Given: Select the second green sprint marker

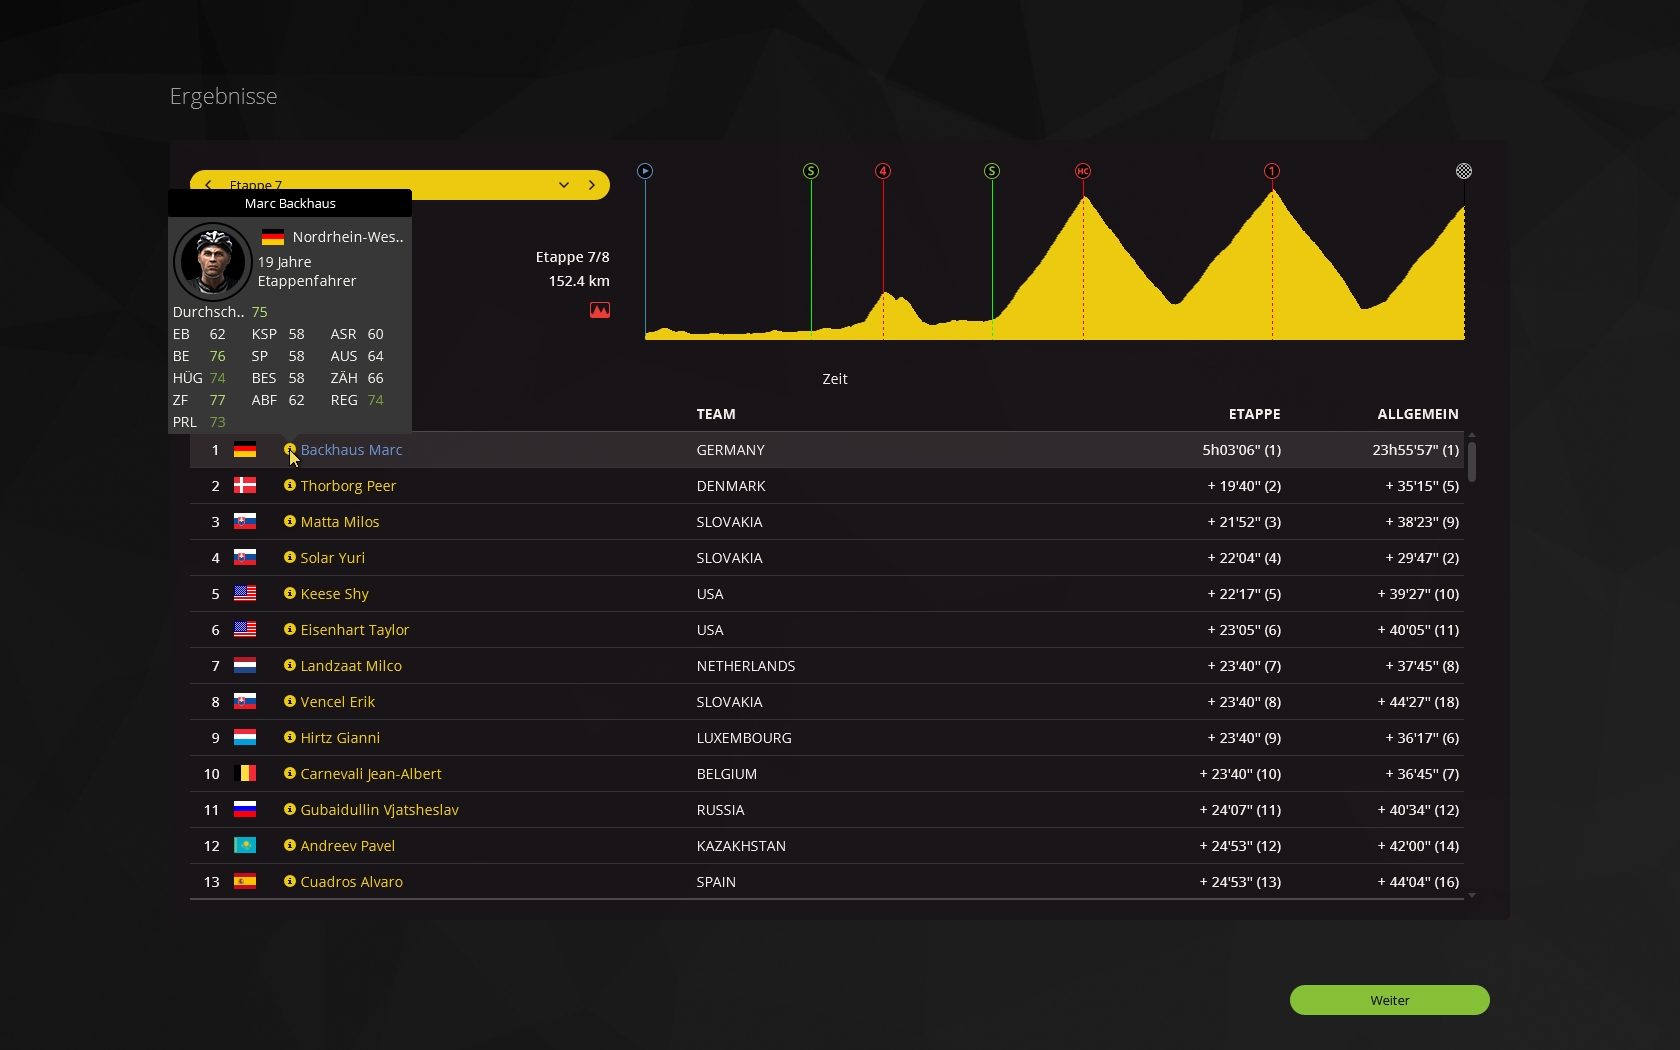Looking at the screenshot, I should 992,171.
